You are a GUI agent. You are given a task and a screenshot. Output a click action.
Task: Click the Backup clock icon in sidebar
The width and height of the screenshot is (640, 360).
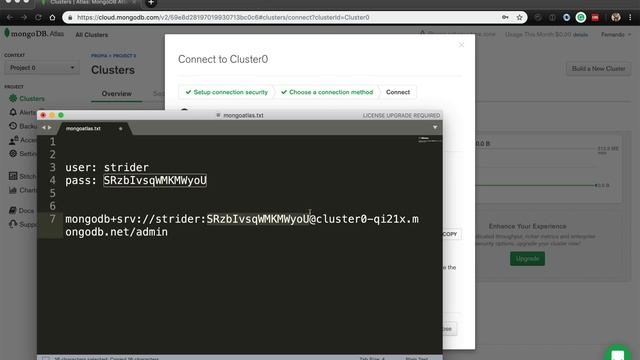click(13, 126)
